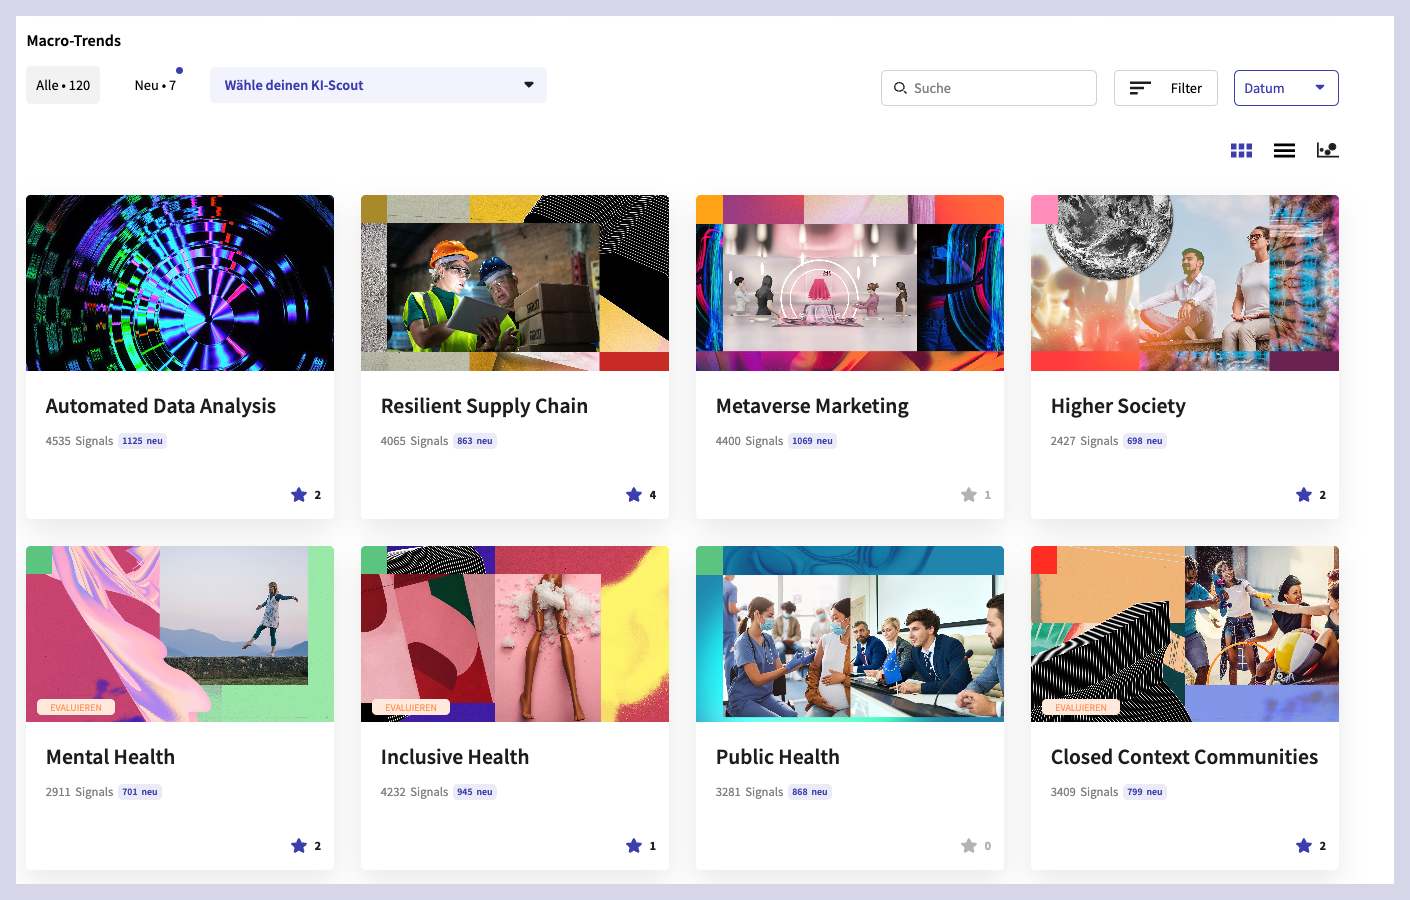
Task: Click the 1125 neu badge
Action: (x=142, y=441)
